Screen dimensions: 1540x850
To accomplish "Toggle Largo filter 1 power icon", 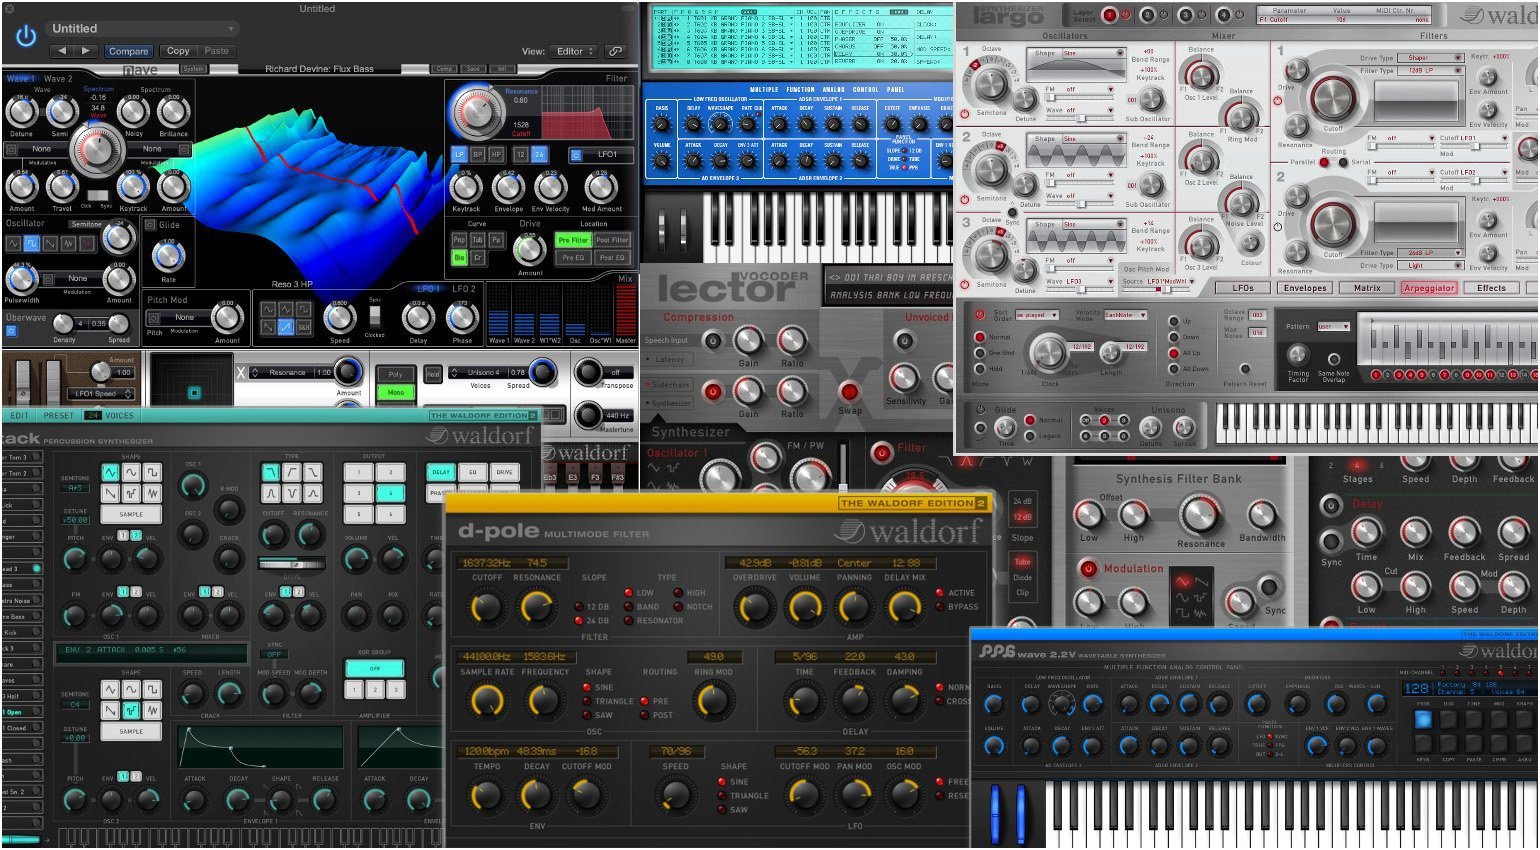I will tap(1278, 101).
